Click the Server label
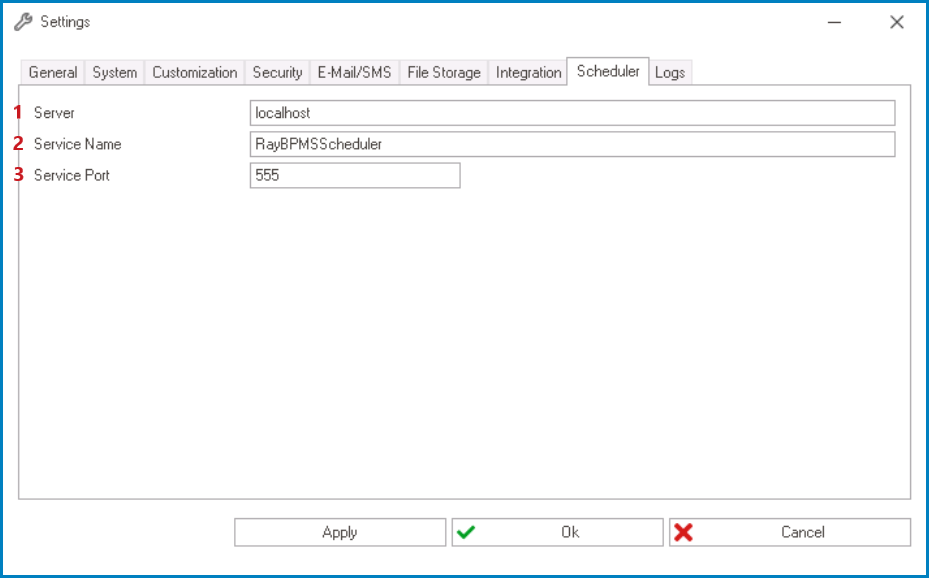Image resolution: width=929 pixels, height=578 pixels. [54, 112]
